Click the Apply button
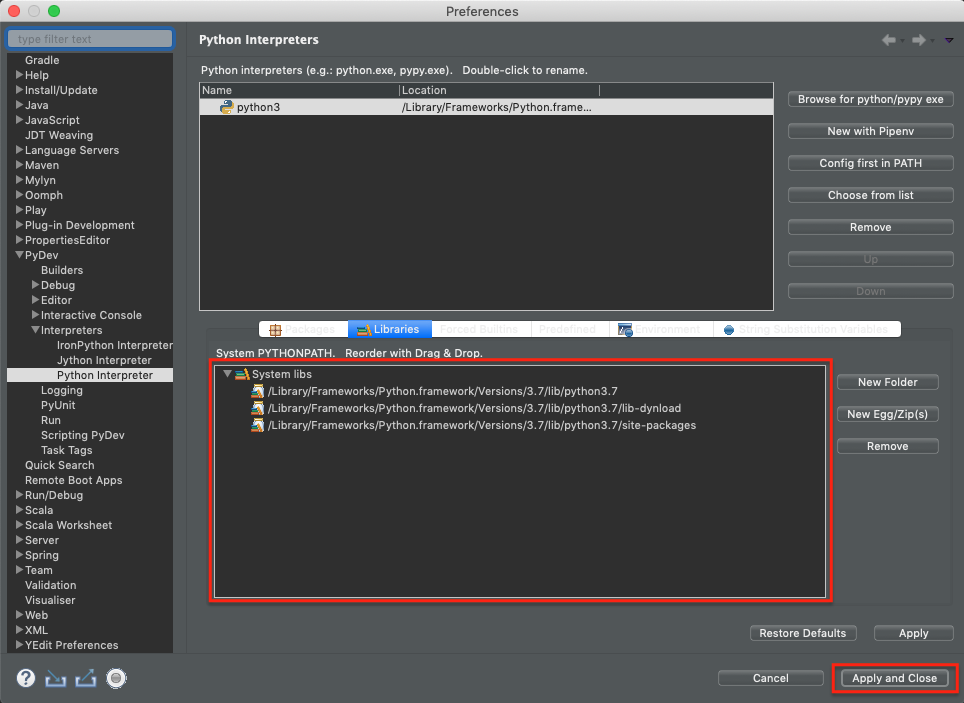 [x=914, y=633]
